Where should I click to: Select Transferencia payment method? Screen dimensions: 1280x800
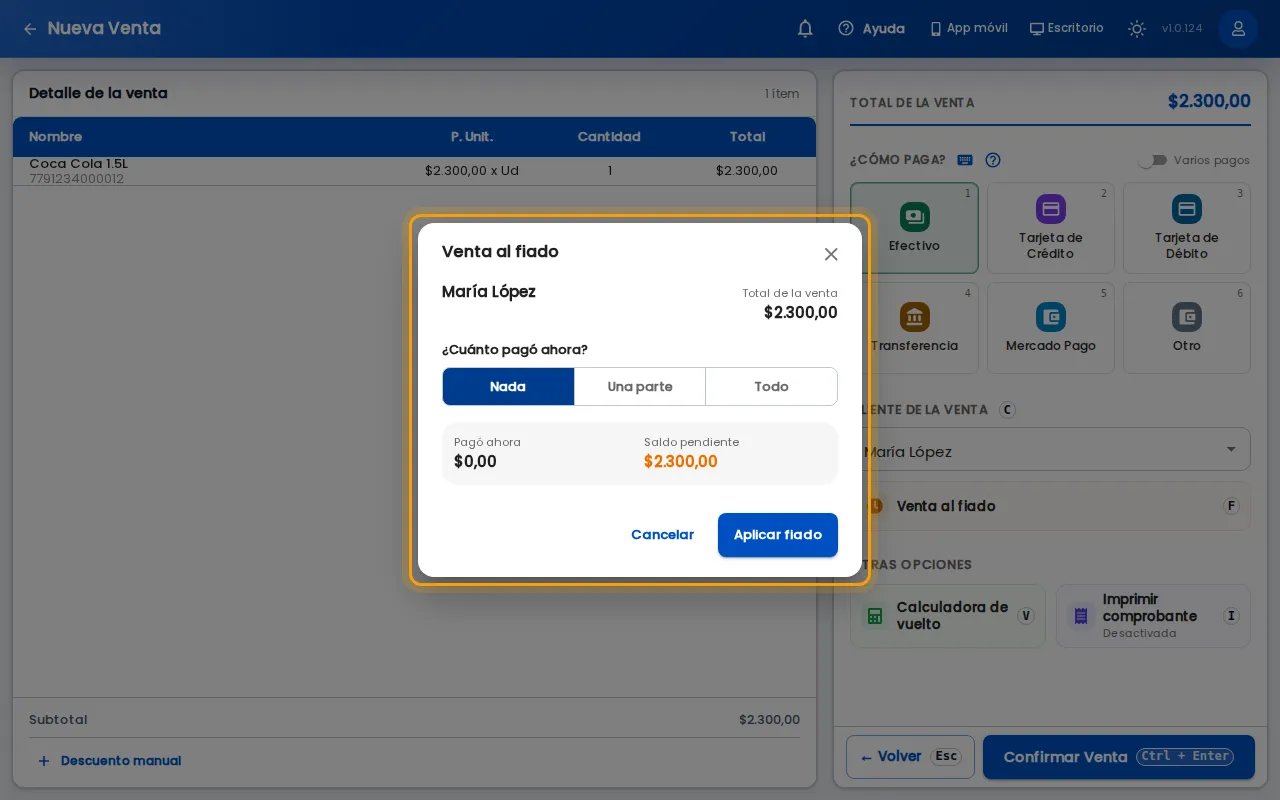point(914,328)
